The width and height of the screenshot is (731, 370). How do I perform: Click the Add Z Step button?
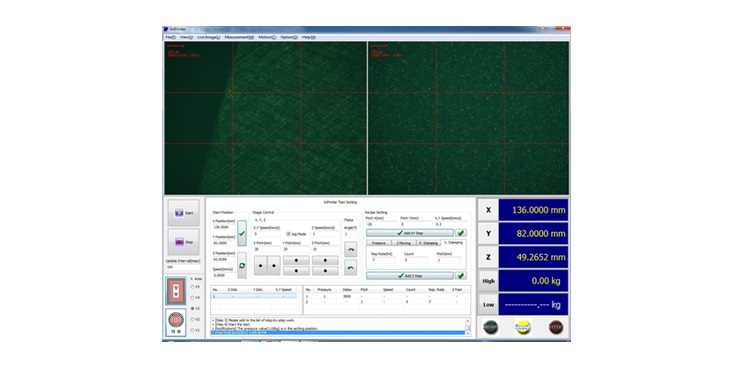coord(410,275)
